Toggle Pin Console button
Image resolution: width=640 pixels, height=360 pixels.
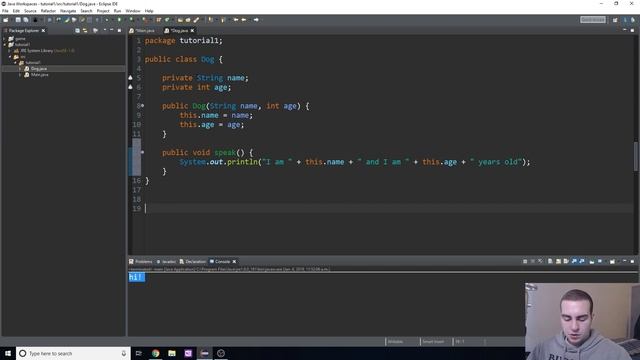pos(592,261)
